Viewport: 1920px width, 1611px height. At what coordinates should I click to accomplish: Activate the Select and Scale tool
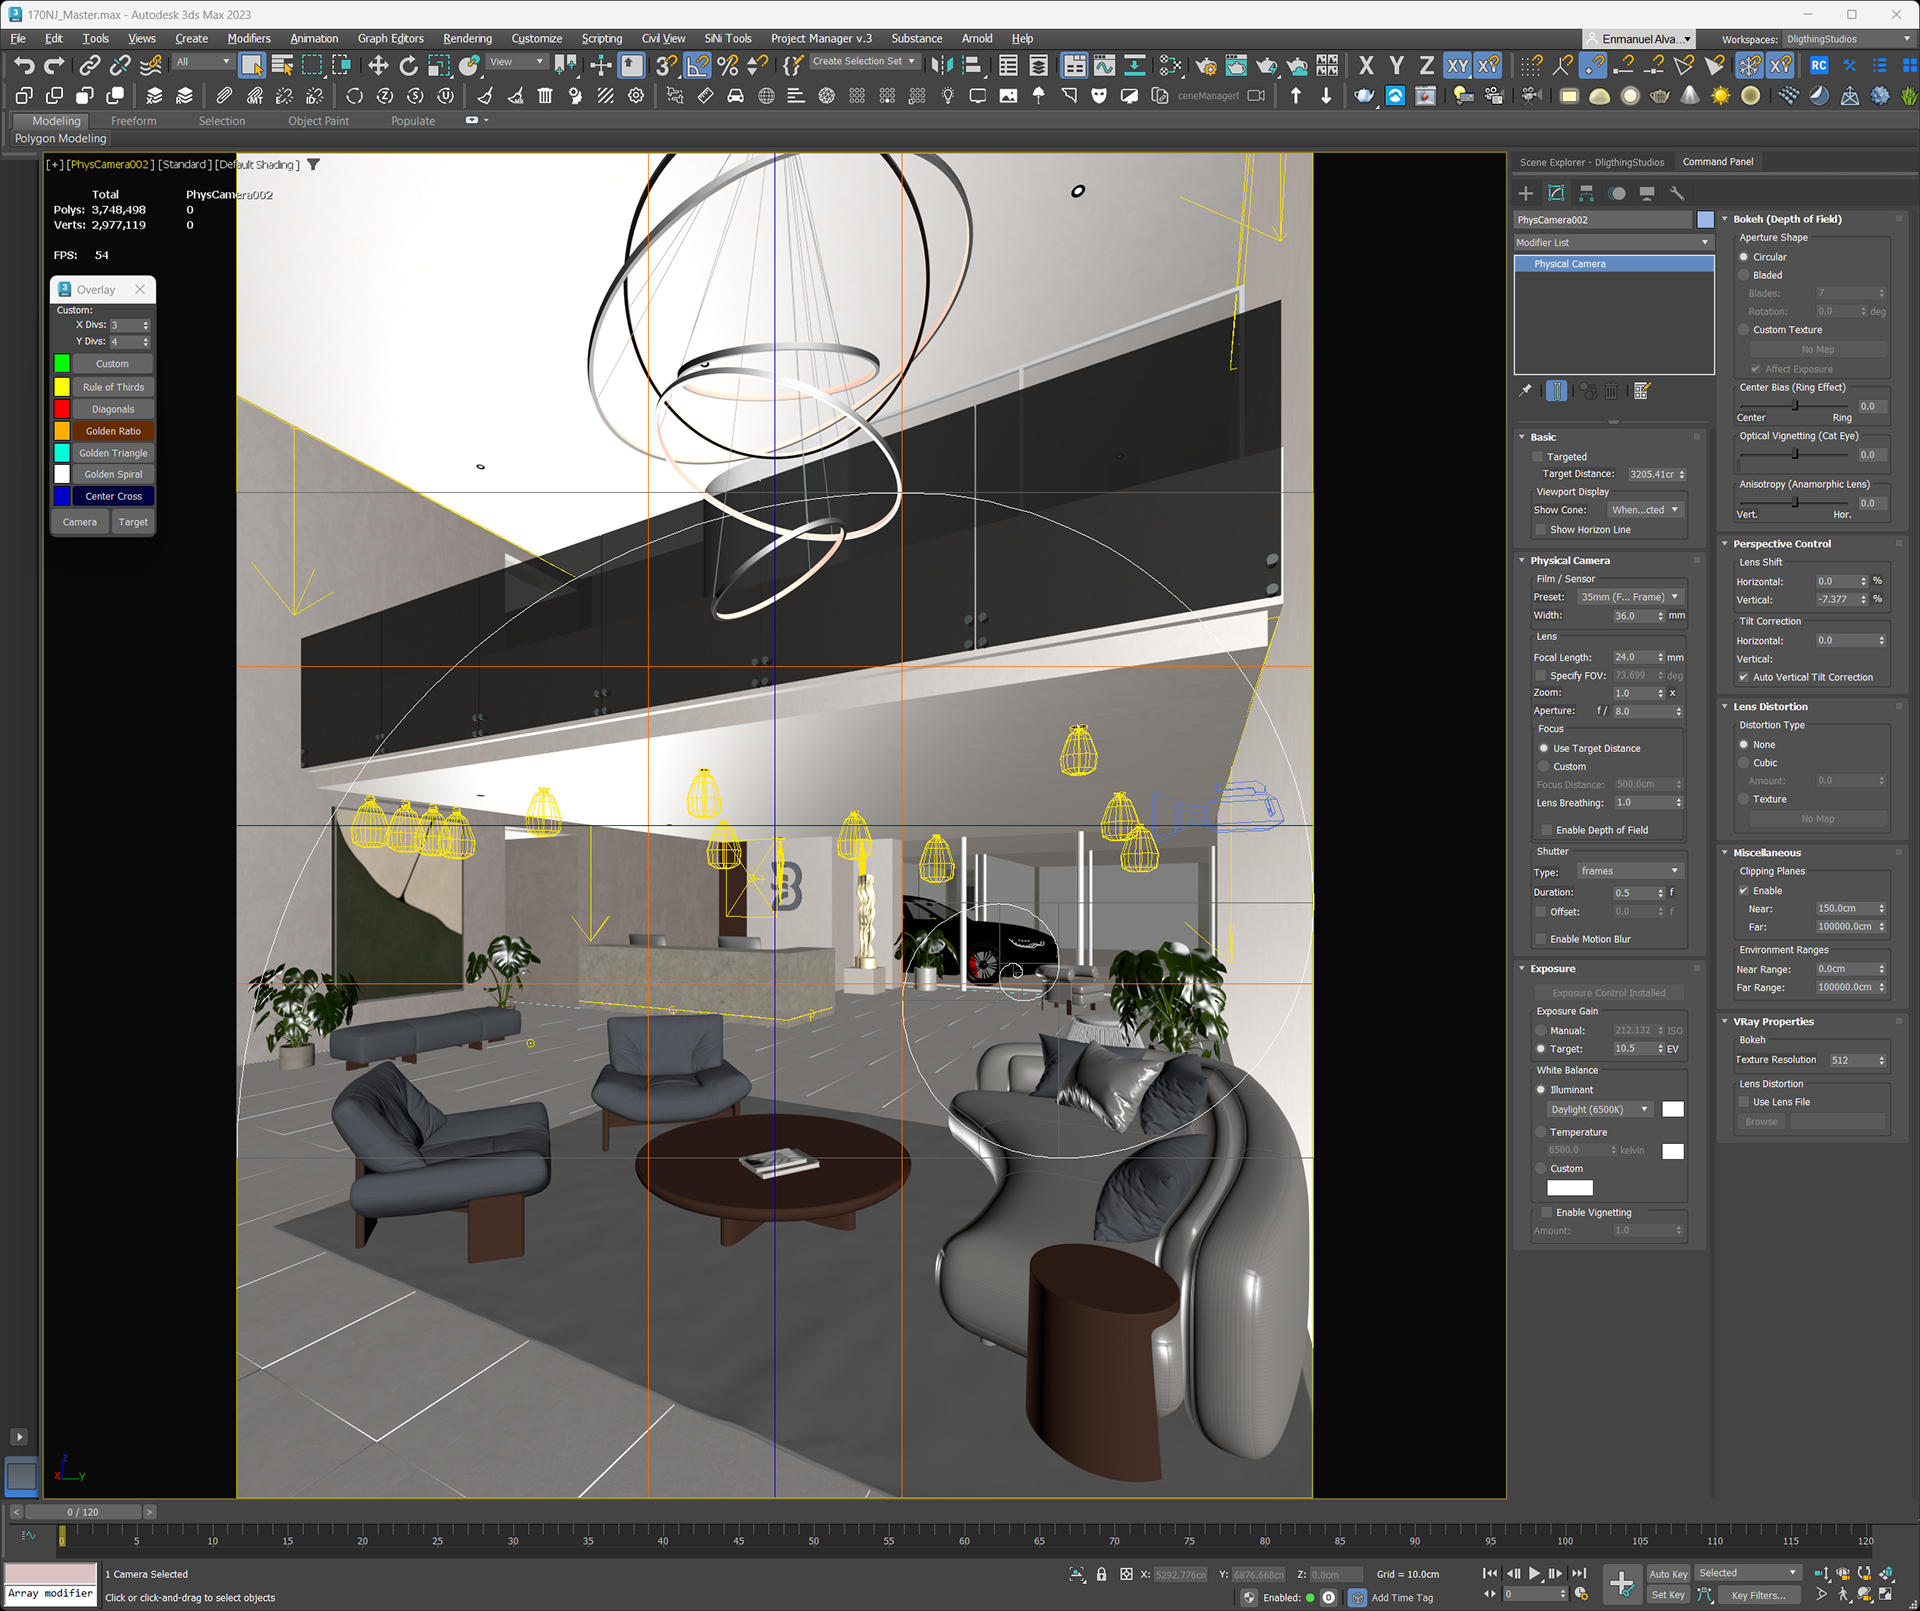[x=438, y=66]
